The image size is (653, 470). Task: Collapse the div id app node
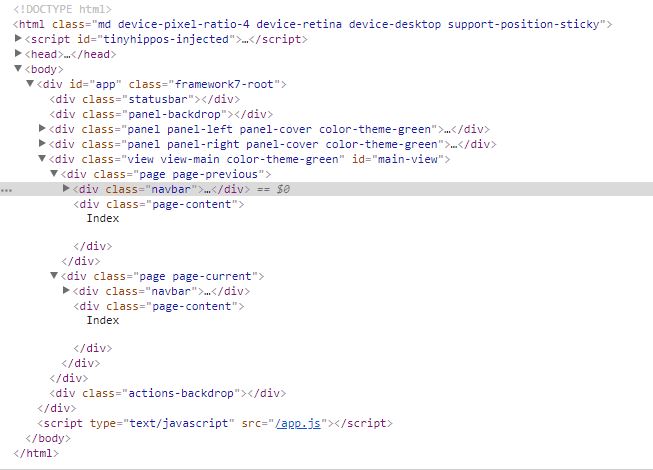coord(30,84)
